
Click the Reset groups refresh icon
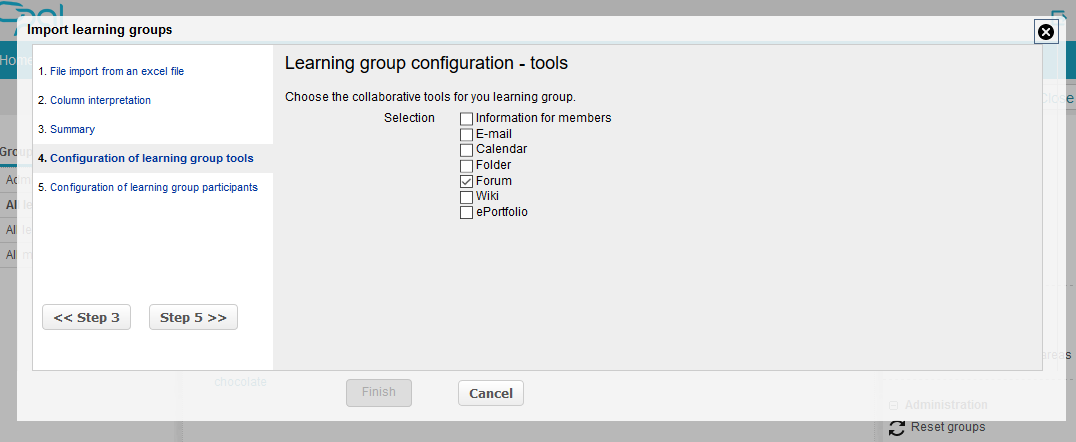click(897, 428)
